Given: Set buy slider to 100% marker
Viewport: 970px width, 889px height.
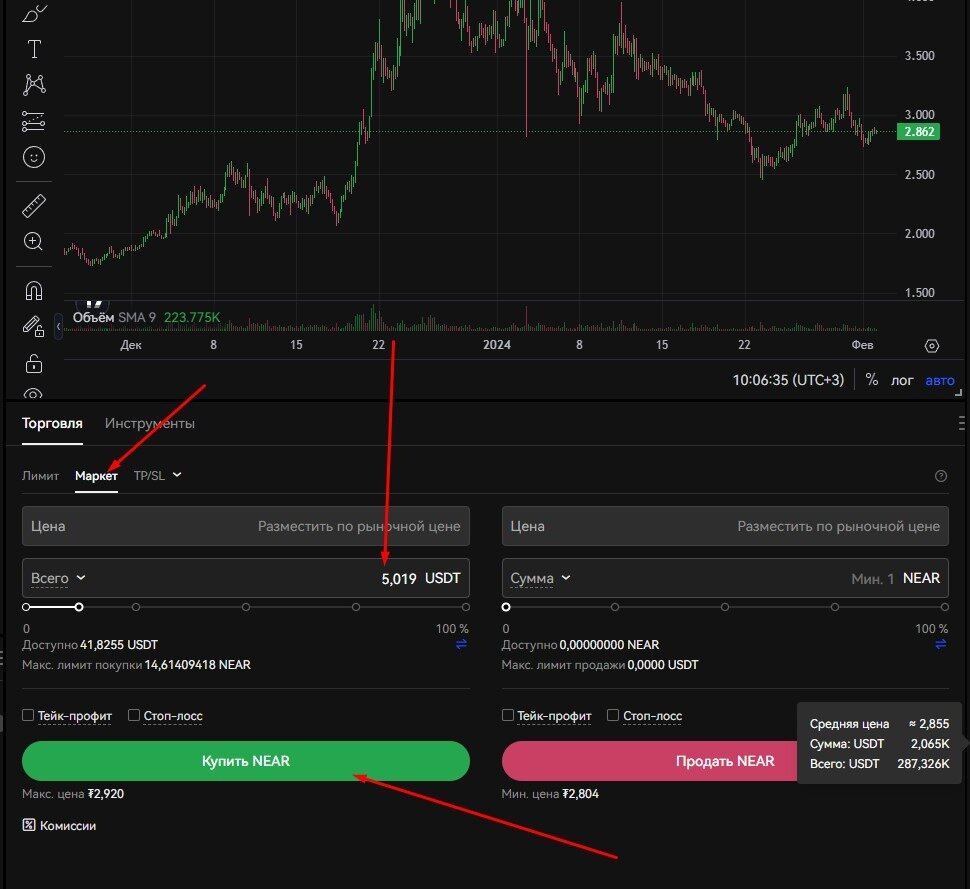Looking at the screenshot, I should tap(465, 607).
